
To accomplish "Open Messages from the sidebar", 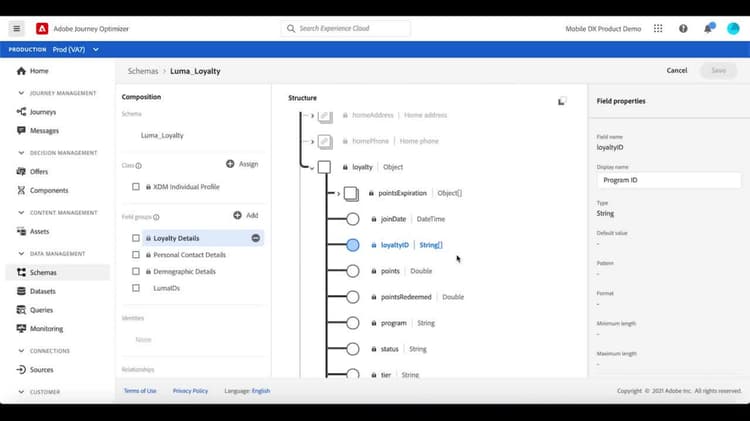I will click(44, 131).
